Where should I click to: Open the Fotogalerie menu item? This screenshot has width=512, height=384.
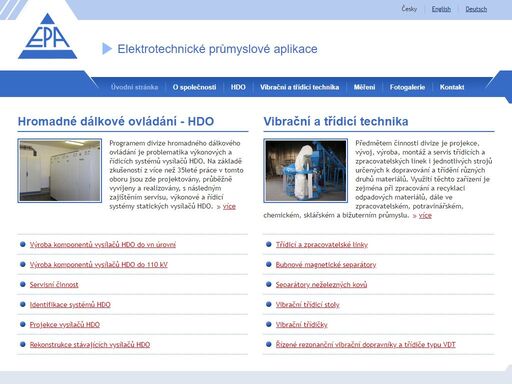(407, 87)
